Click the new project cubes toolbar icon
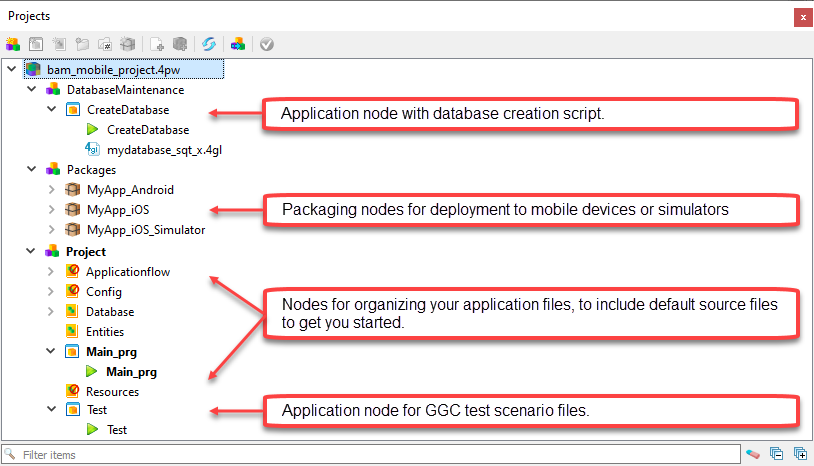The image size is (814, 466). (x=13, y=44)
